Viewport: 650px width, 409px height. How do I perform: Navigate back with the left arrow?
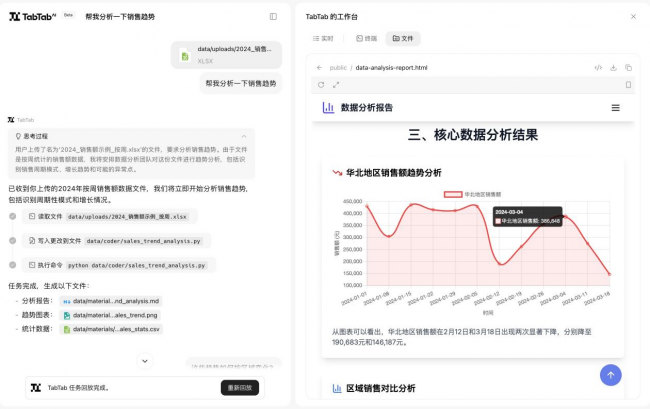click(x=319, y=68)
